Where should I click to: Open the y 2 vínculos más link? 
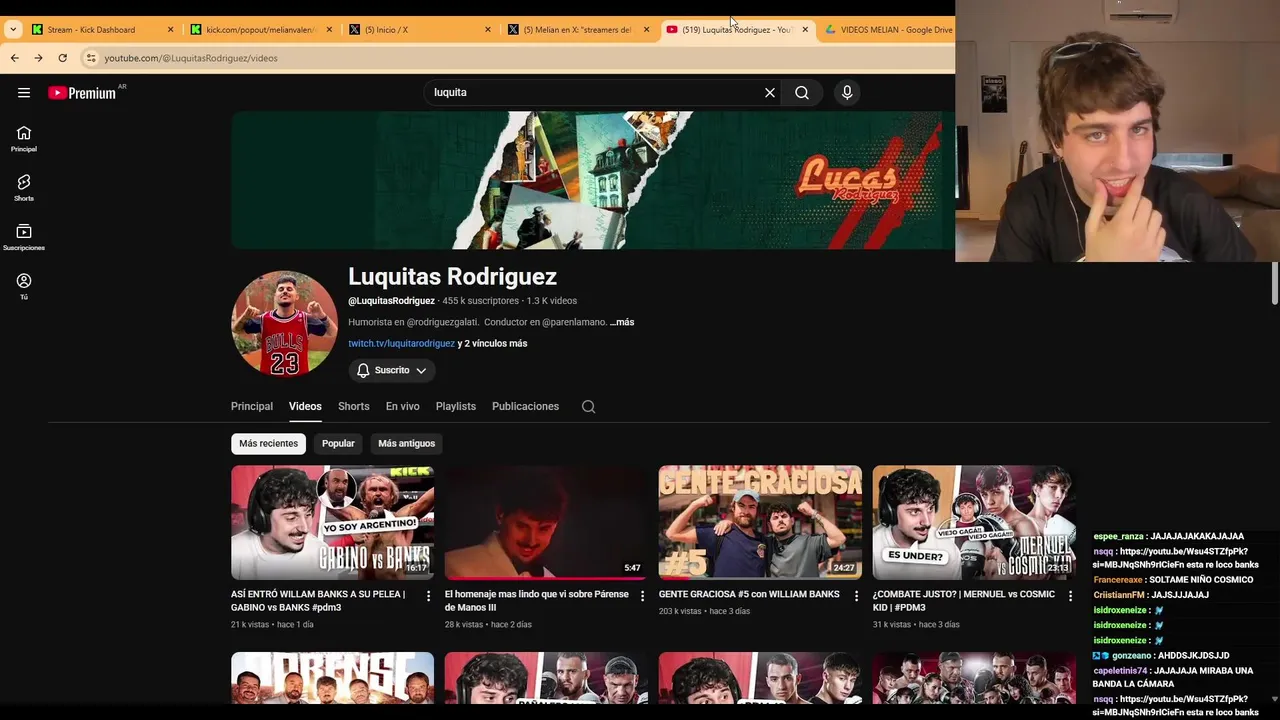point(493,343)
